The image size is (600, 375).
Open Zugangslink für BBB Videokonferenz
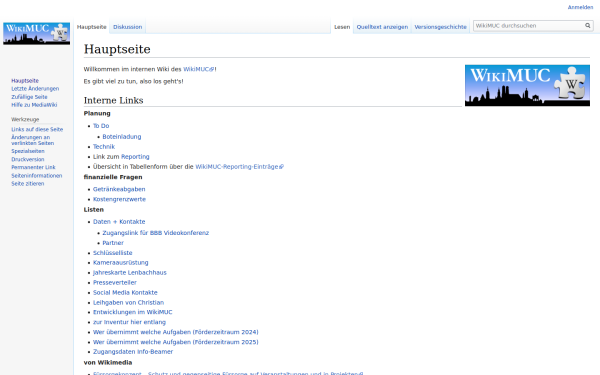click(x=156, y=233)
